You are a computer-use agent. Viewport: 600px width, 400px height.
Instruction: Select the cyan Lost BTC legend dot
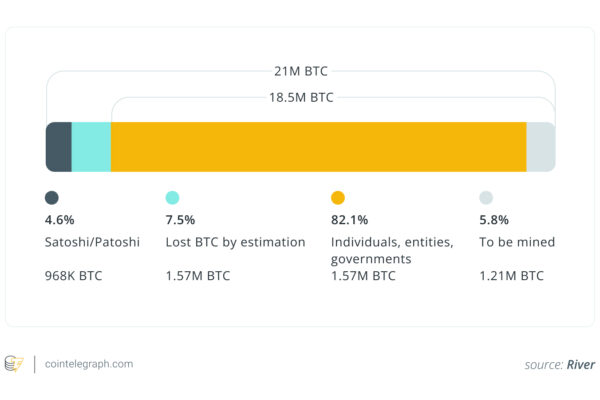172,198
